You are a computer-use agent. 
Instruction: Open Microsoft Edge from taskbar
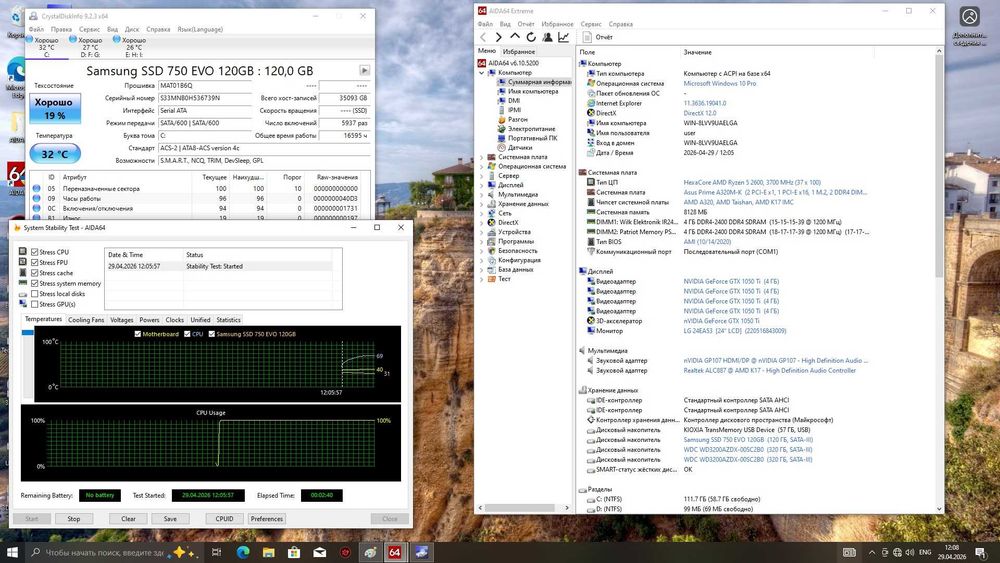pos(243,552)
